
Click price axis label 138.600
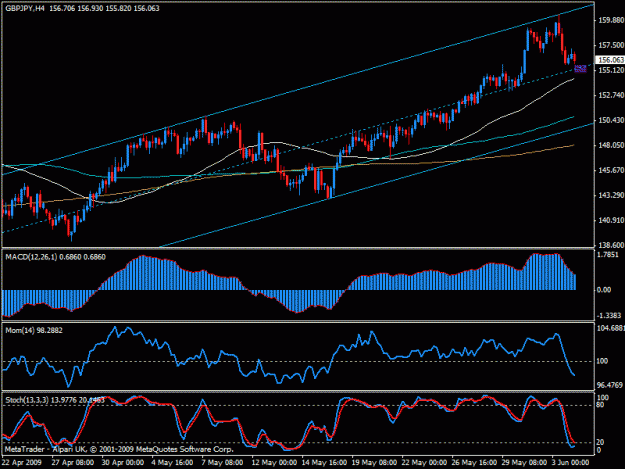click(x=611, y=245)
